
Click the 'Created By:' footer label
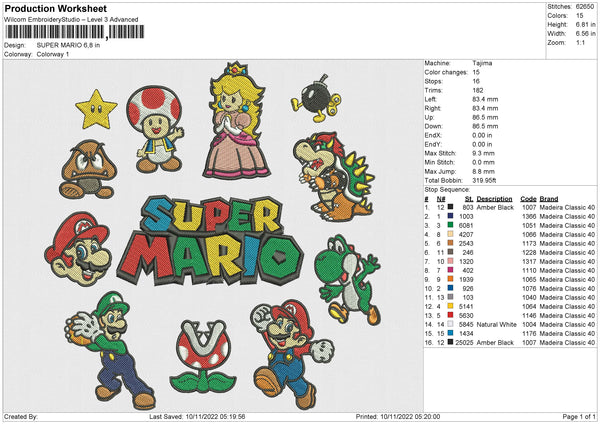[21, 417]
